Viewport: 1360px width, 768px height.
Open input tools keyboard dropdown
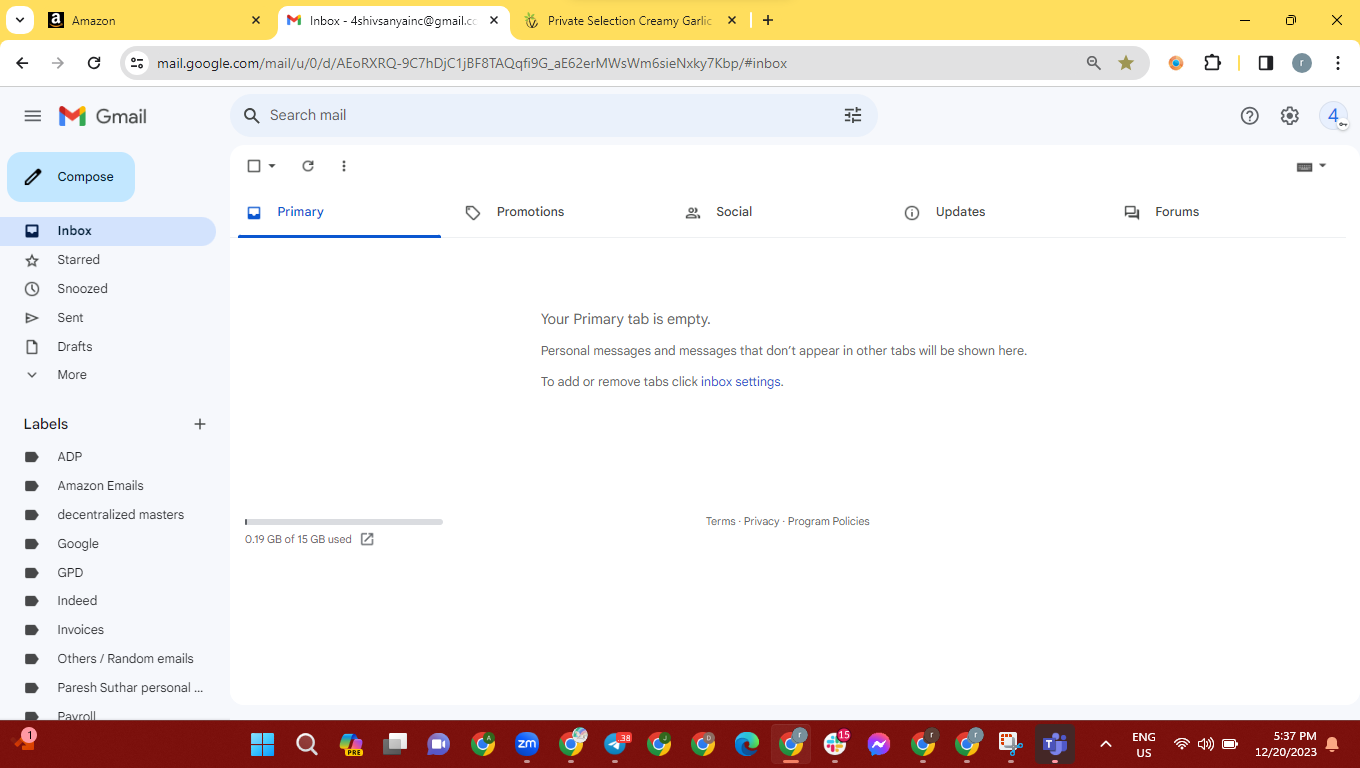(1311, 166)
